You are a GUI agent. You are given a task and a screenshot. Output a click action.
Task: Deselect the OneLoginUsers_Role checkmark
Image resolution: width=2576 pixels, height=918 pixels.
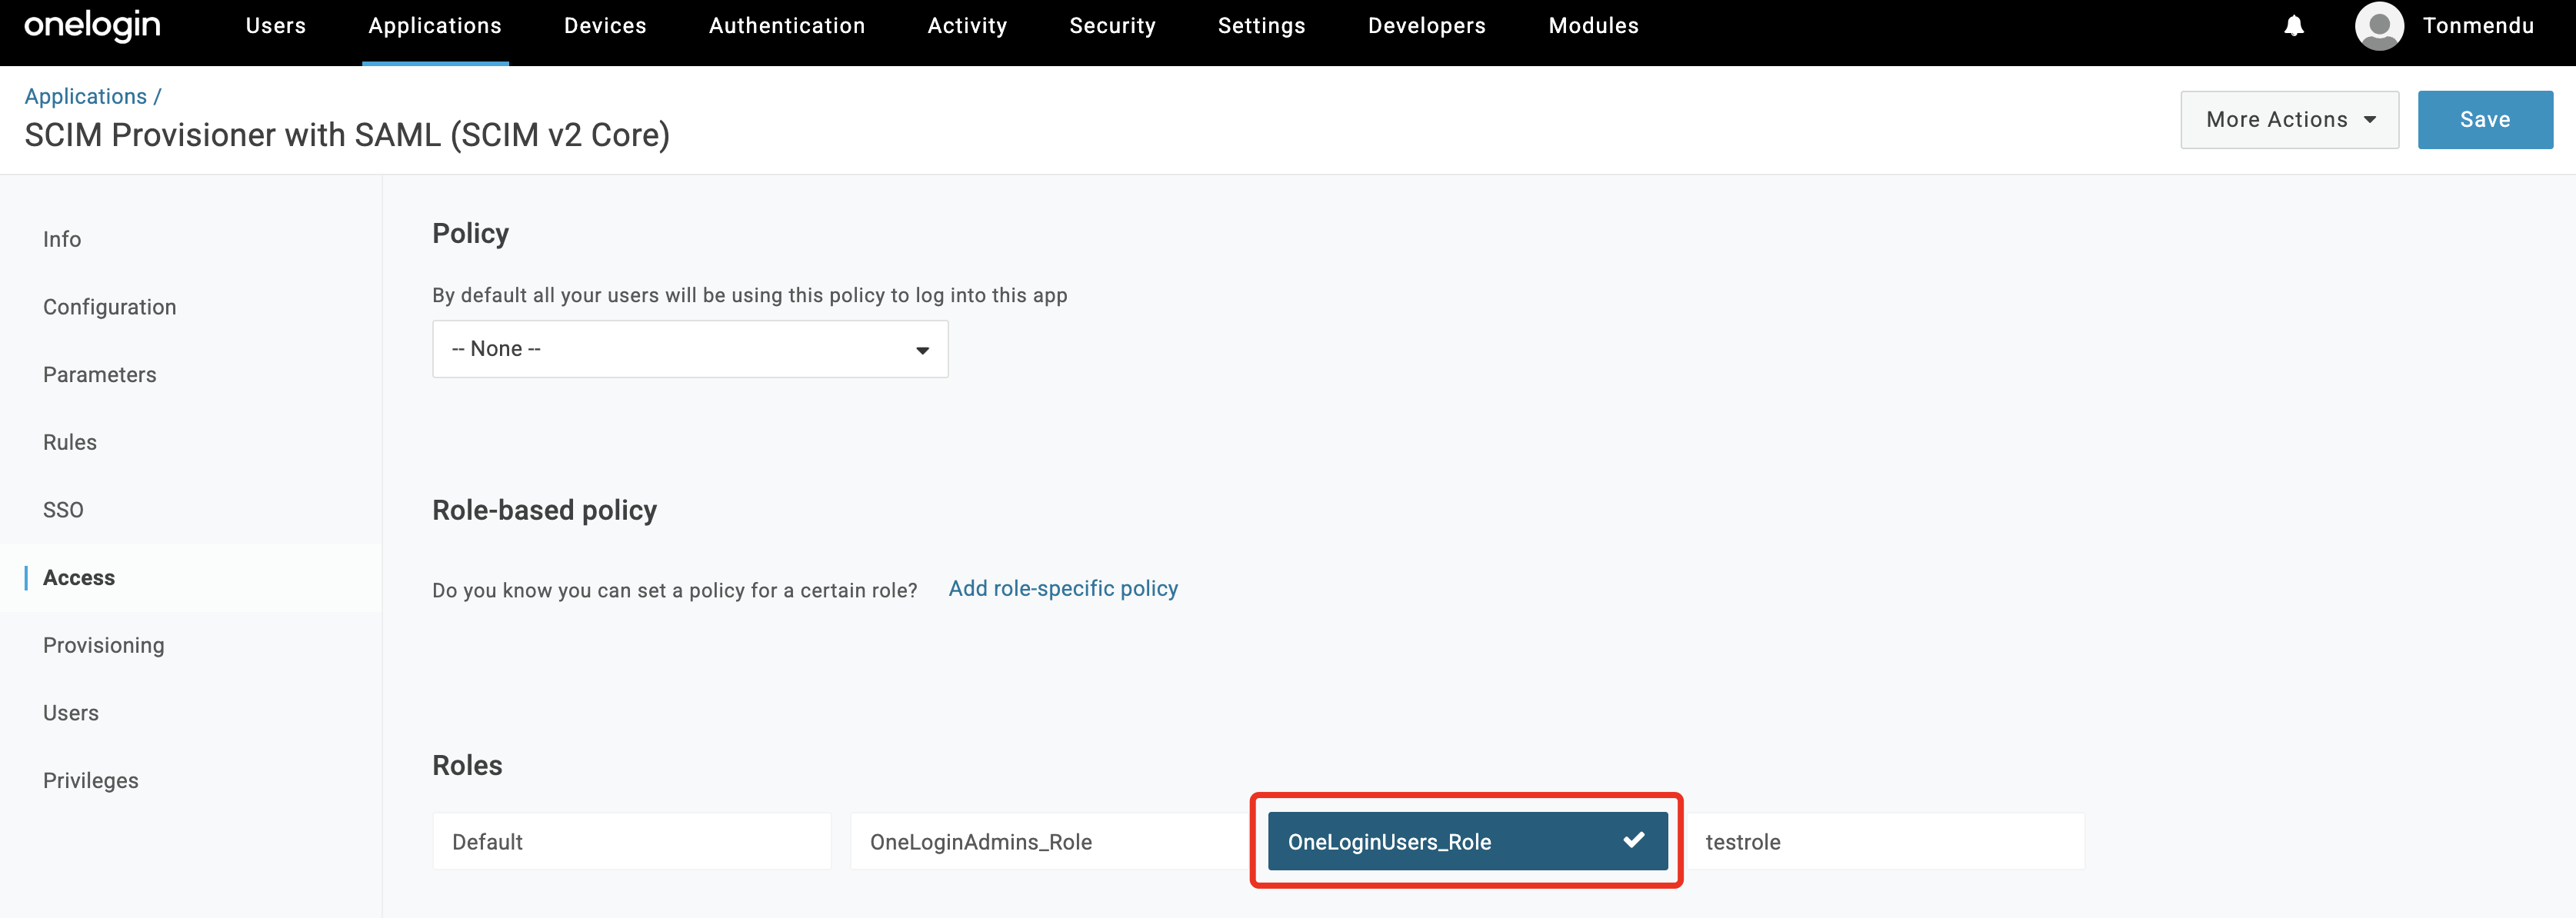(1633, 840)
